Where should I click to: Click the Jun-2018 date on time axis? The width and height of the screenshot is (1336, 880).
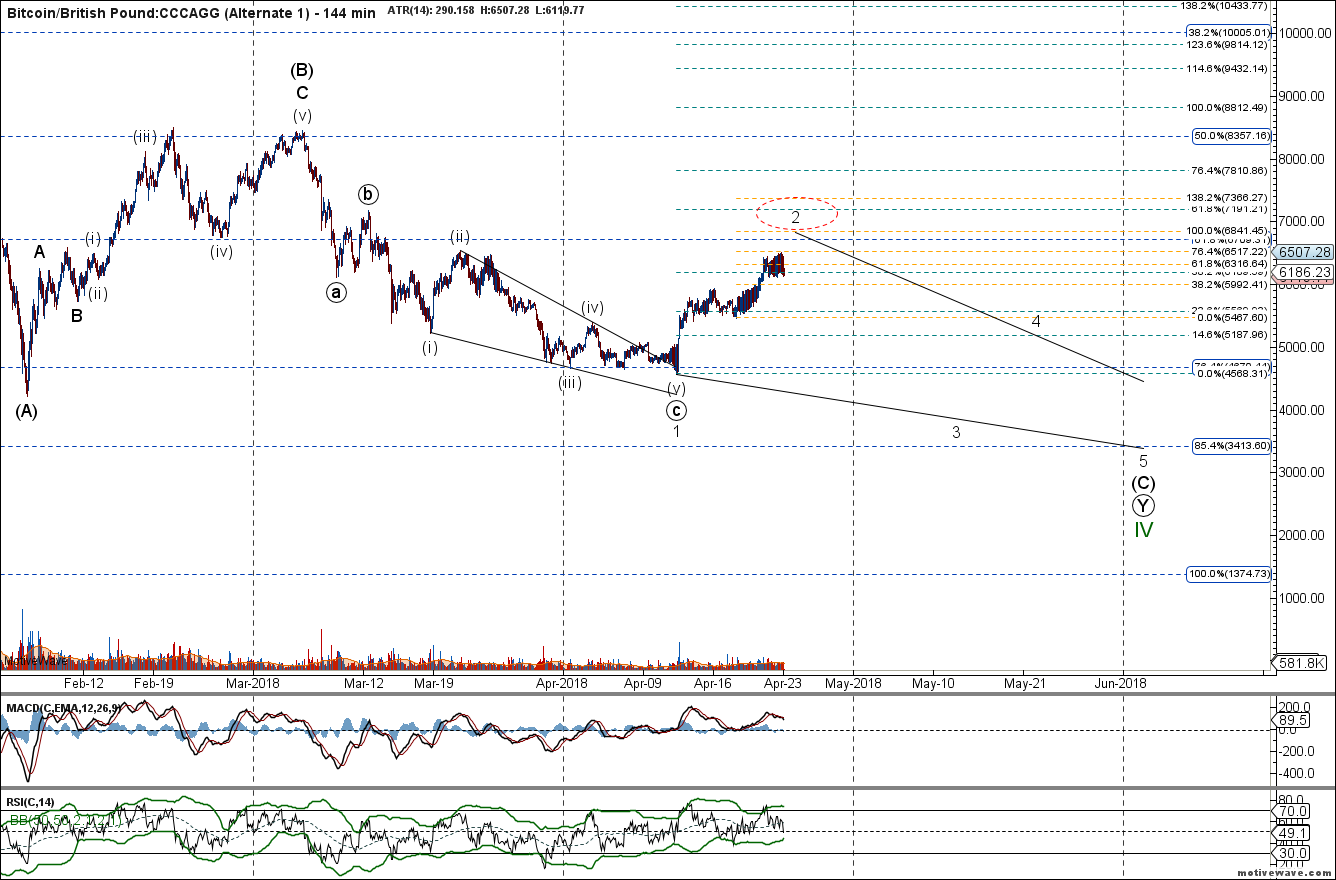[x=1121, y=684]
